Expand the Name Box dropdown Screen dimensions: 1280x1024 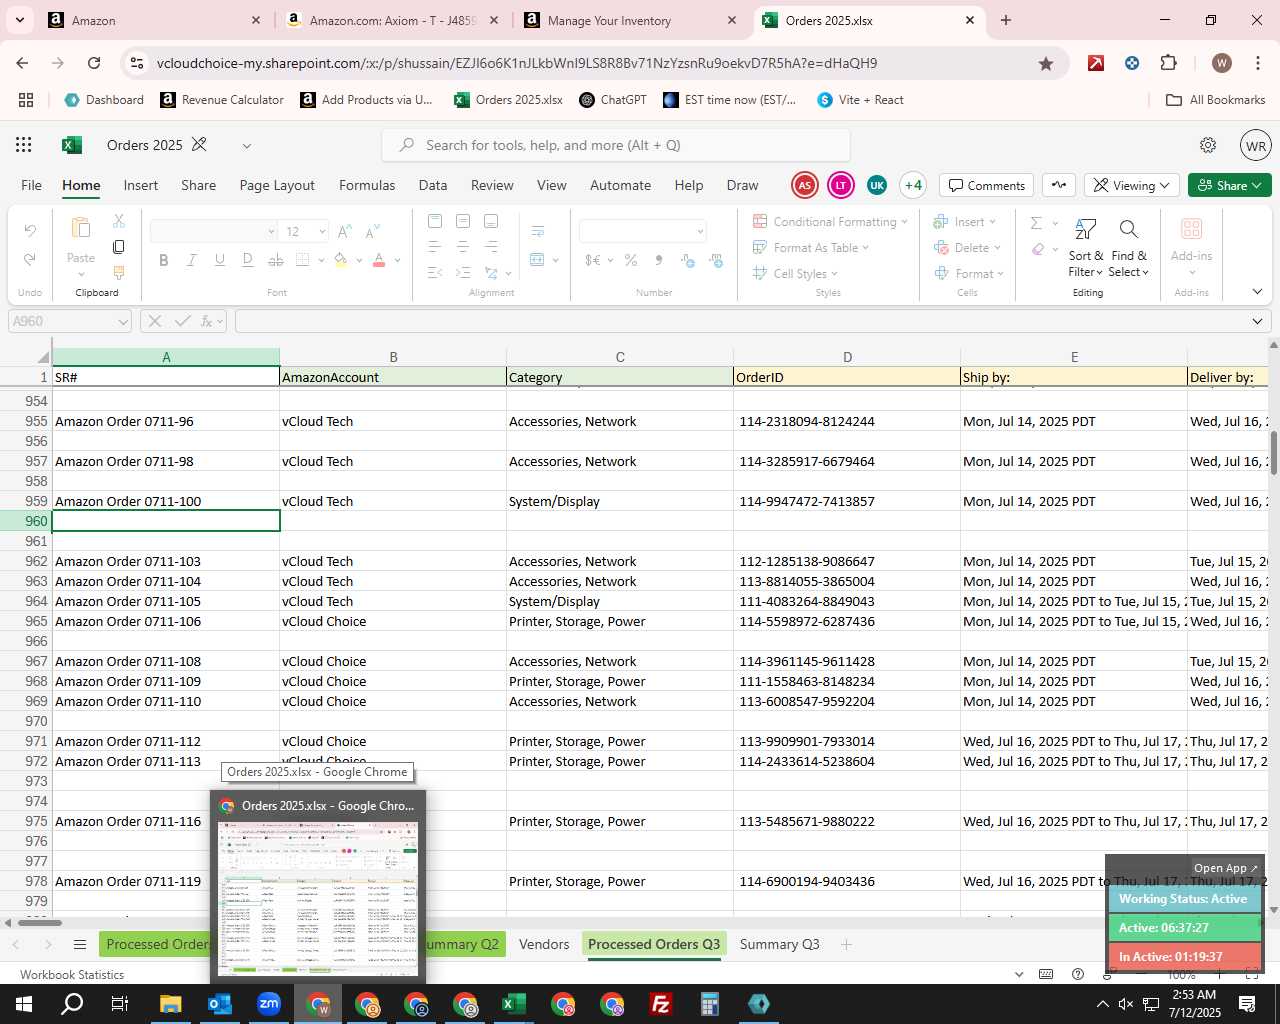tap(123, 321)
